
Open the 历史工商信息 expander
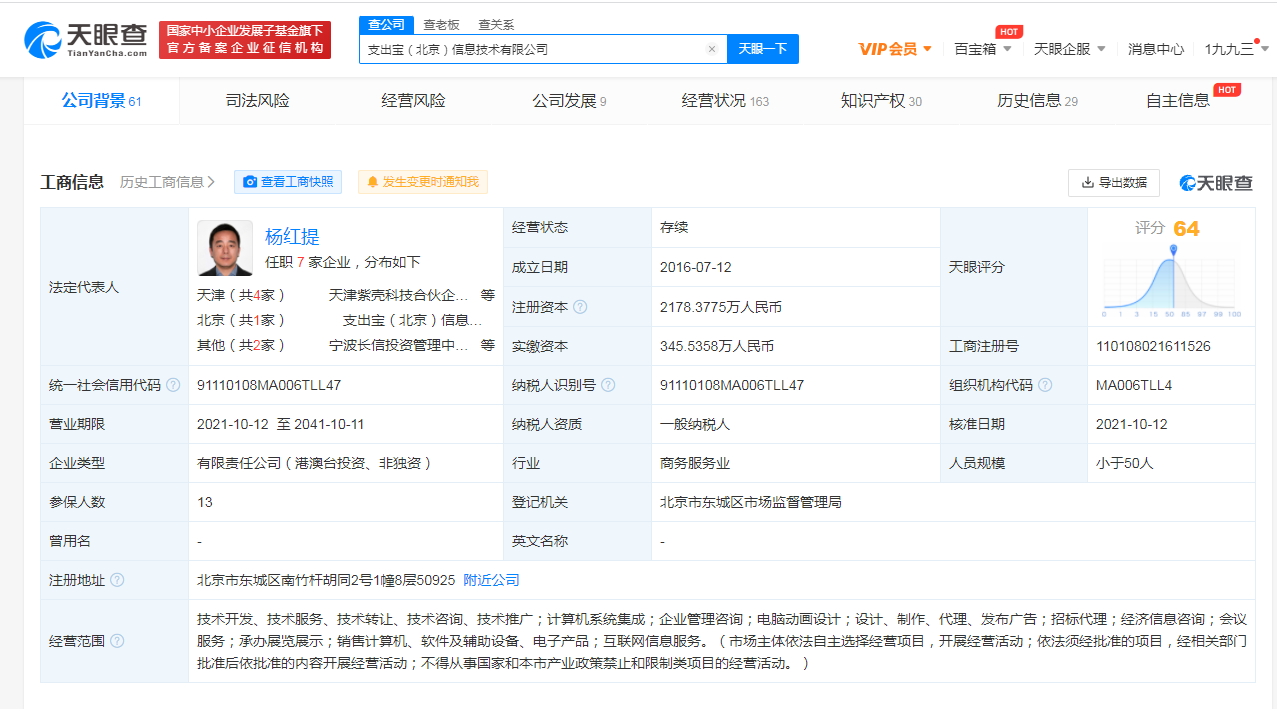pos(167,182)
